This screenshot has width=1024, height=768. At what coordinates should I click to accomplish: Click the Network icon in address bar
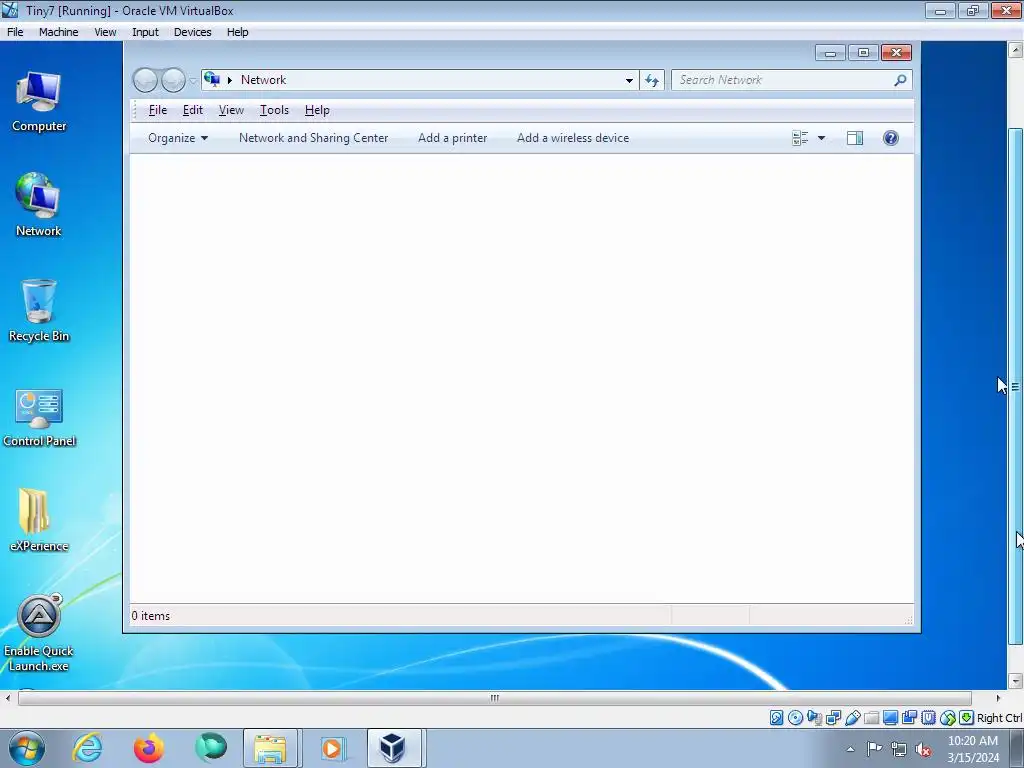click(x=212, y=80)
